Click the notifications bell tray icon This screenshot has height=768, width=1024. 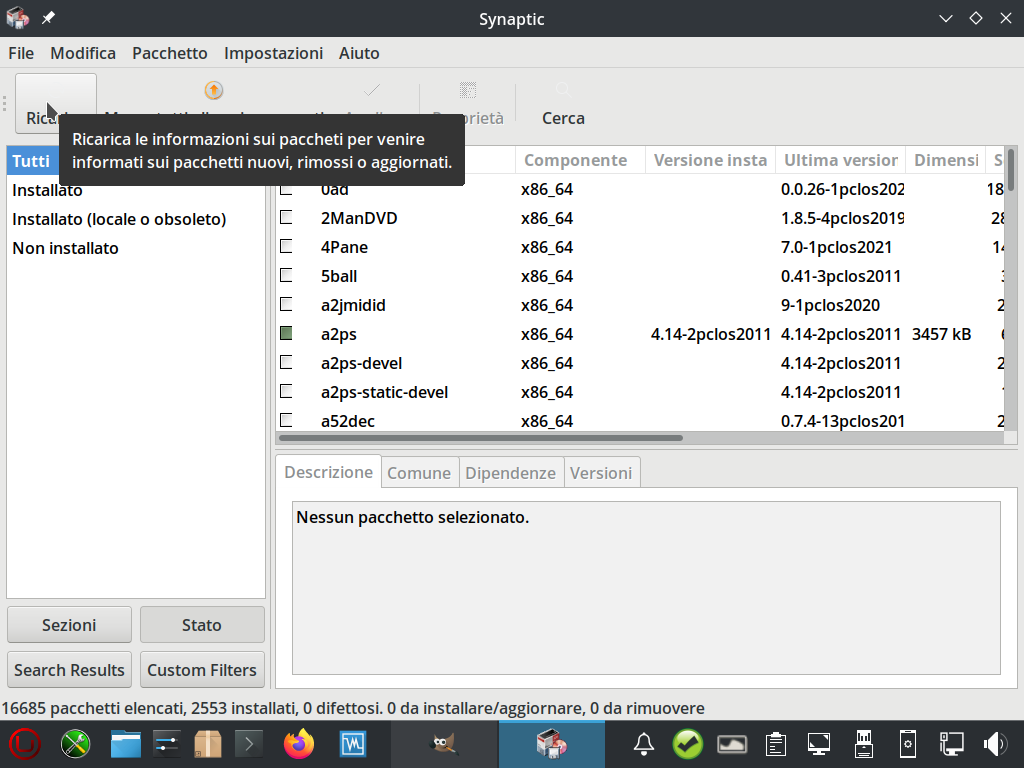pyautogui.click(x=644, y=743)
